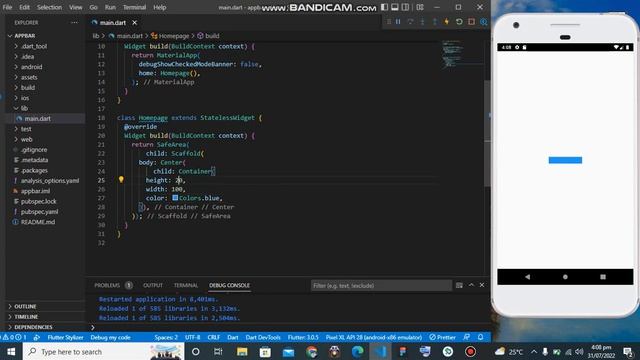
Task: Click Prettier in the status bar
Action: 442,337
